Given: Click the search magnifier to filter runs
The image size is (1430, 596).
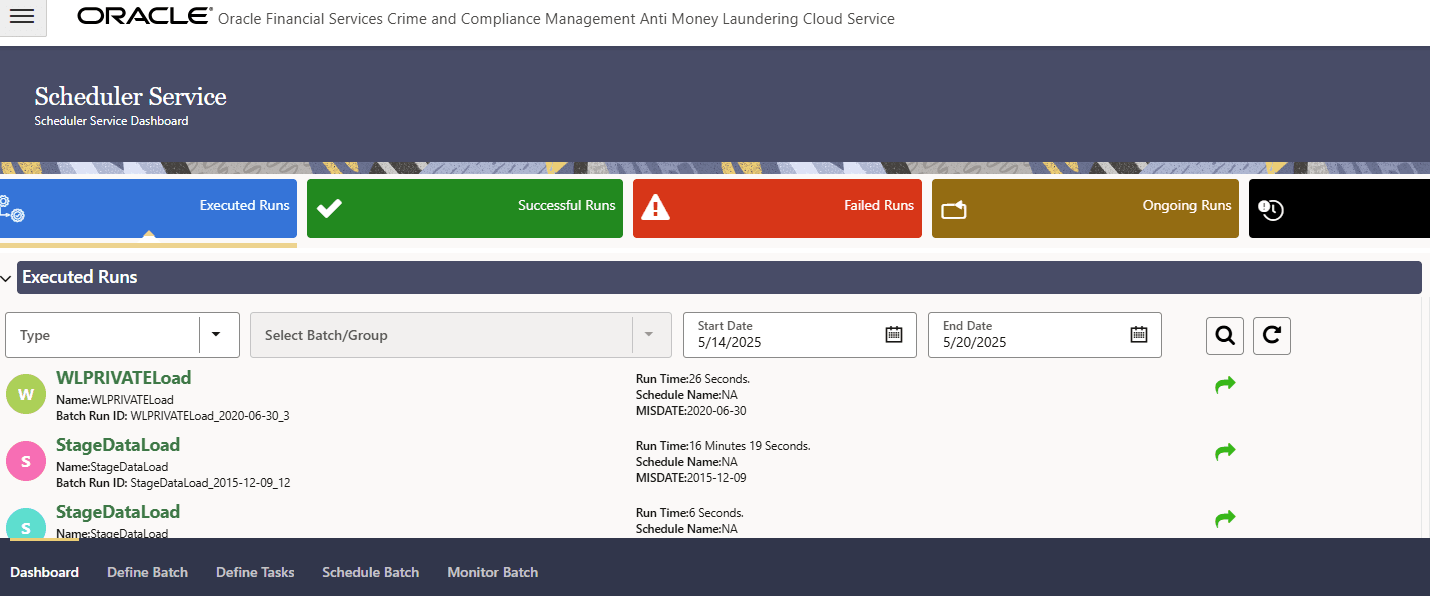Looking at the screenshot, I should (x=1224, y=335).
